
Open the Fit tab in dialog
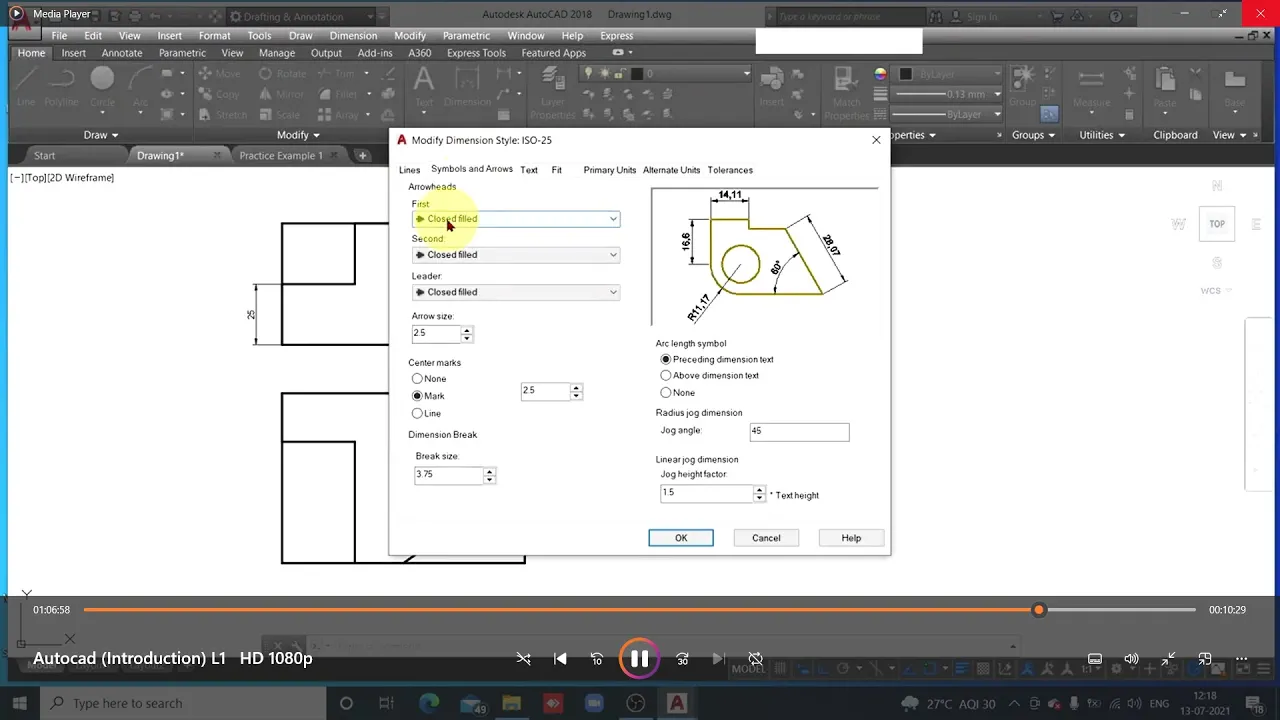click(557, 170)
